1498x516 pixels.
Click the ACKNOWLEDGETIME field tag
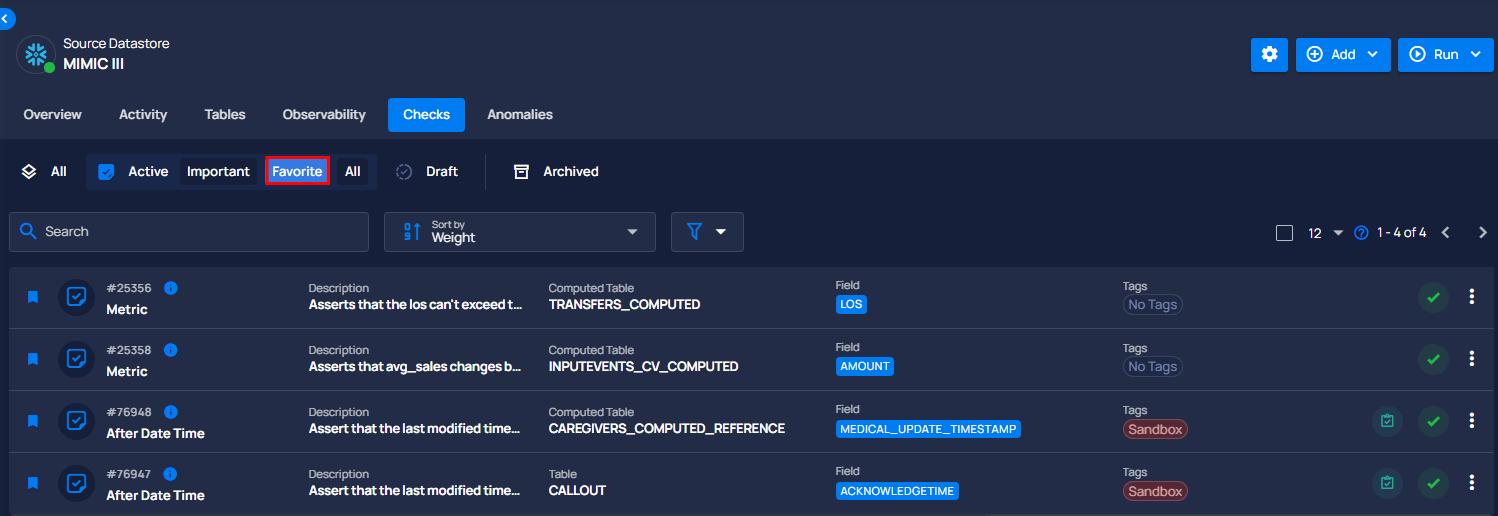click(x=897, y=491)
